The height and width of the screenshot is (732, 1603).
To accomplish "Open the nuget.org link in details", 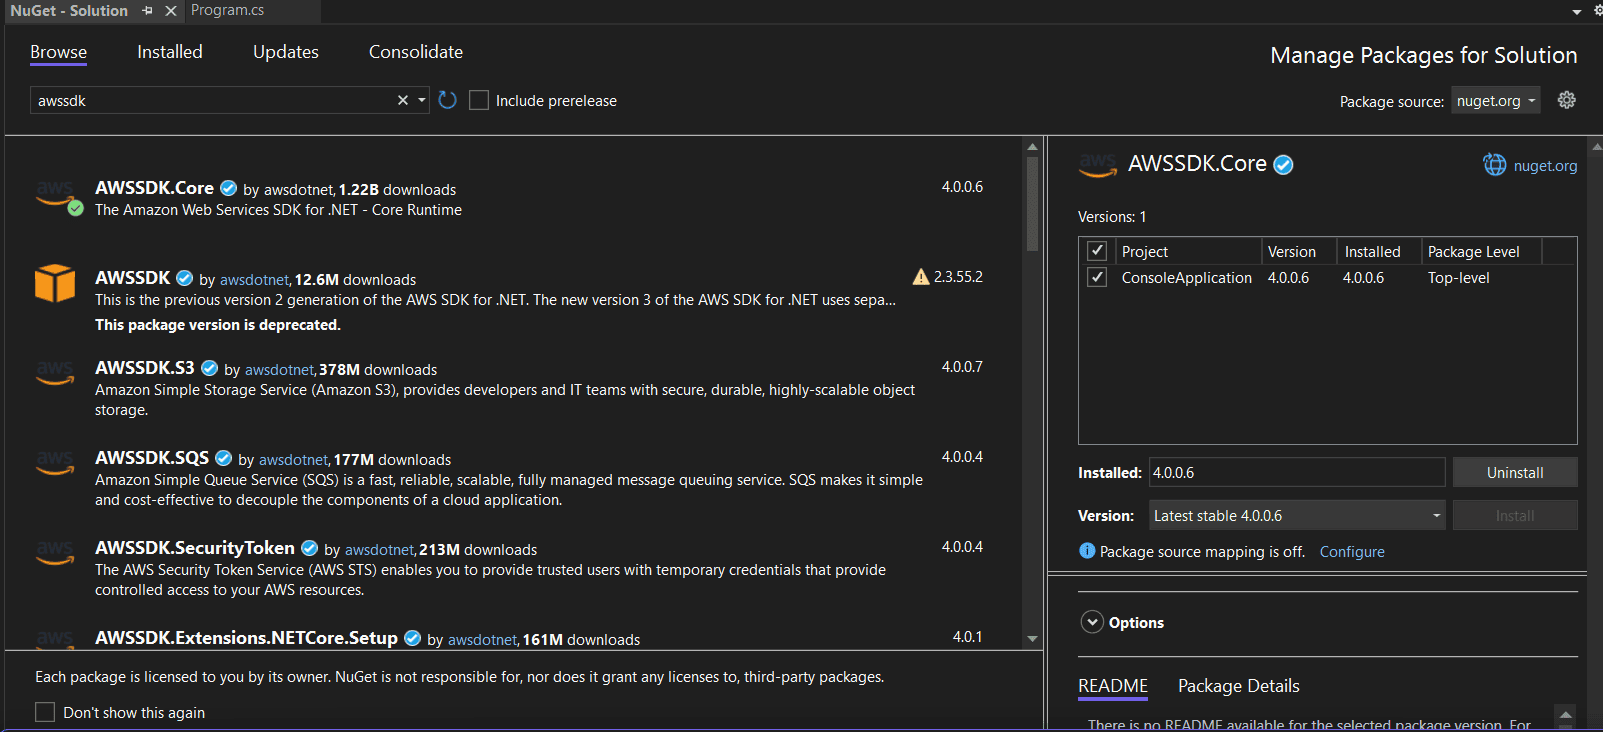I will 1545,166.
